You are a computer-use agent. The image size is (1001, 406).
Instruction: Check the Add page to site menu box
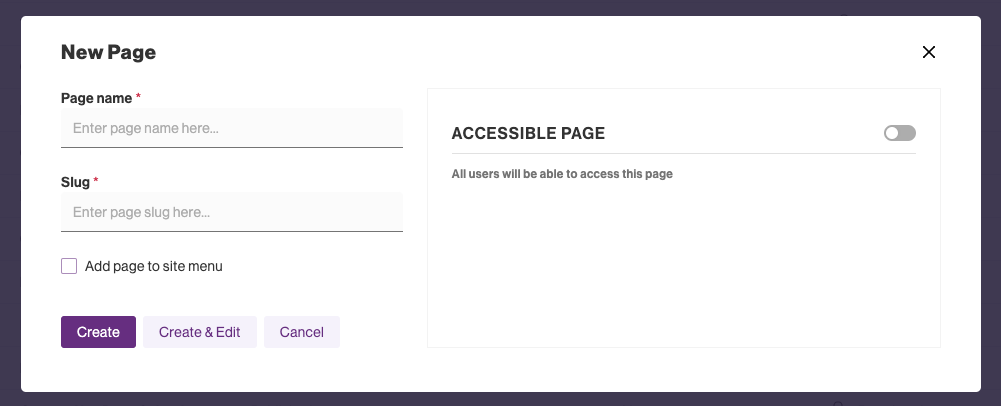[69, 266]
